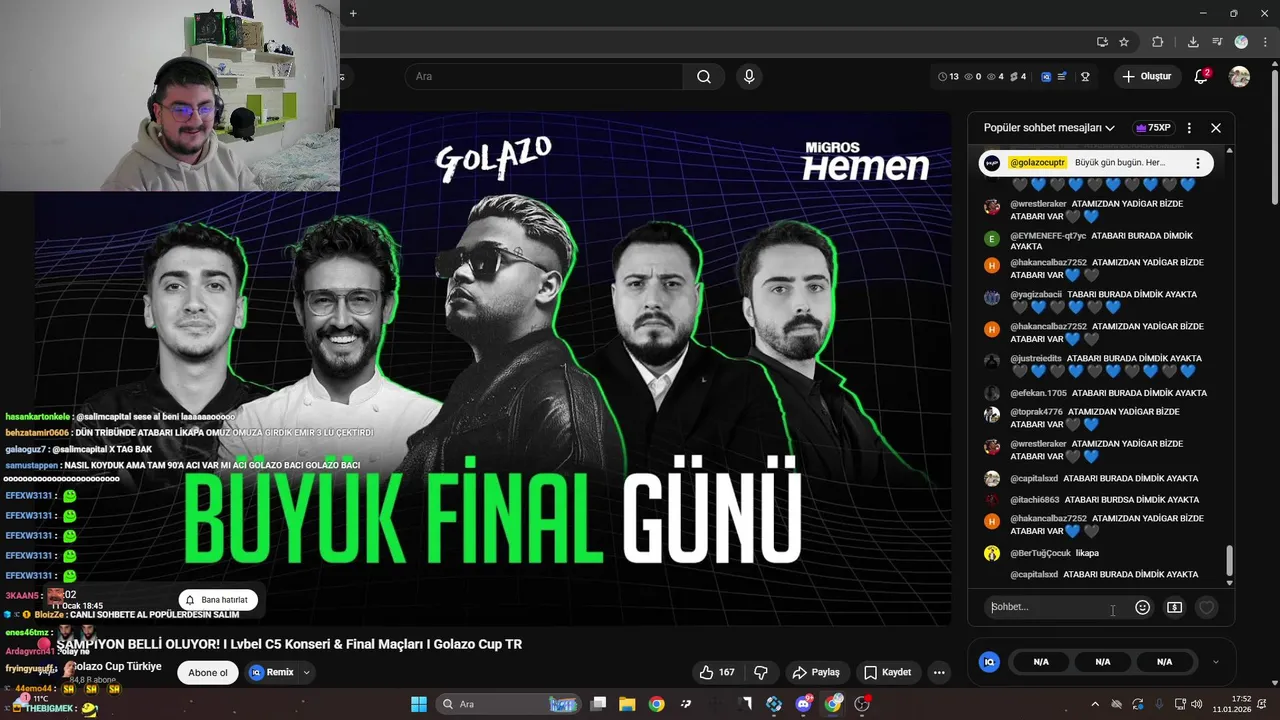Open the notifications bell

pyautogui.click(x=1202, y=77)
